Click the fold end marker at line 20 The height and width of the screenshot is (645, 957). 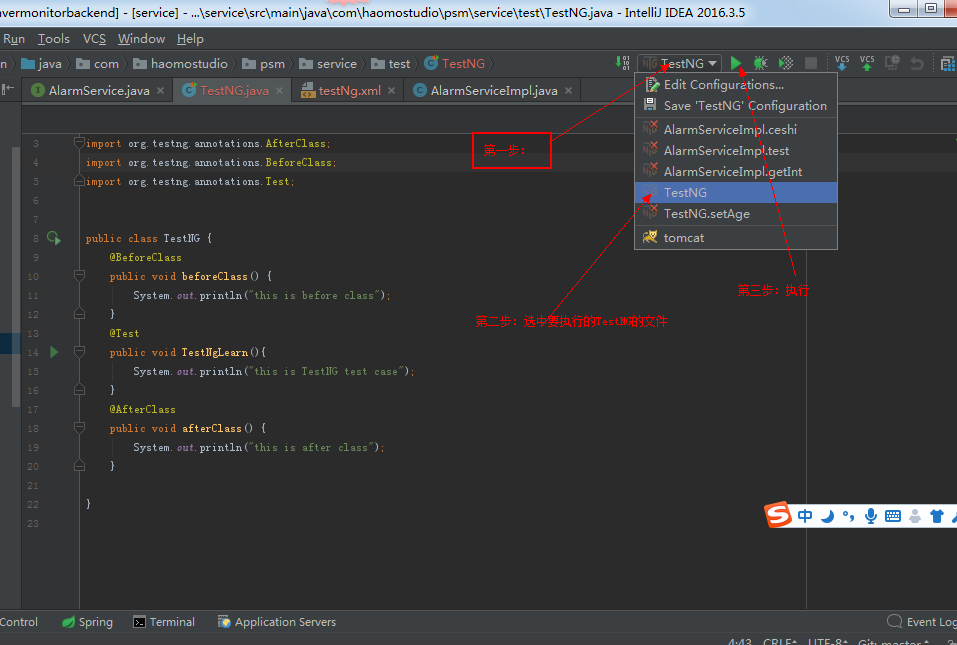tap(79, 466)
